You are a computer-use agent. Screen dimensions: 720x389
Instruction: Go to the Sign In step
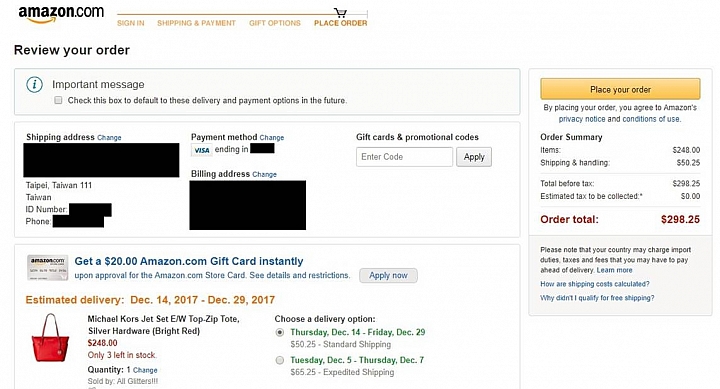tap(130, 23)
